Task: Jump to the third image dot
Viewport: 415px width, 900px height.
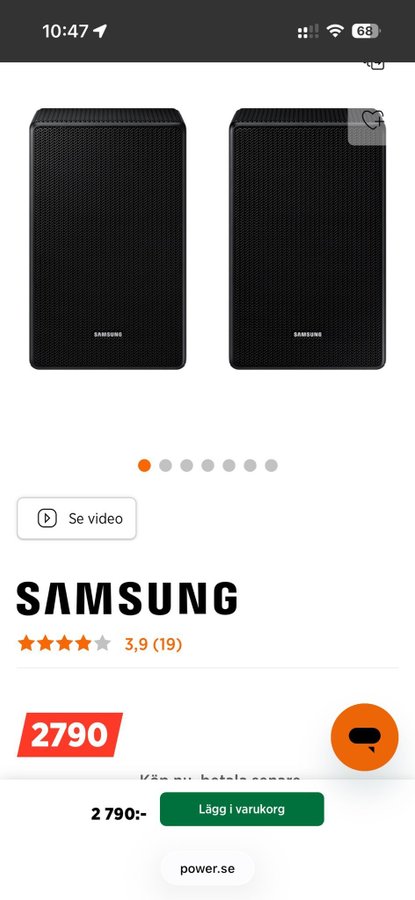Action: 187,465
